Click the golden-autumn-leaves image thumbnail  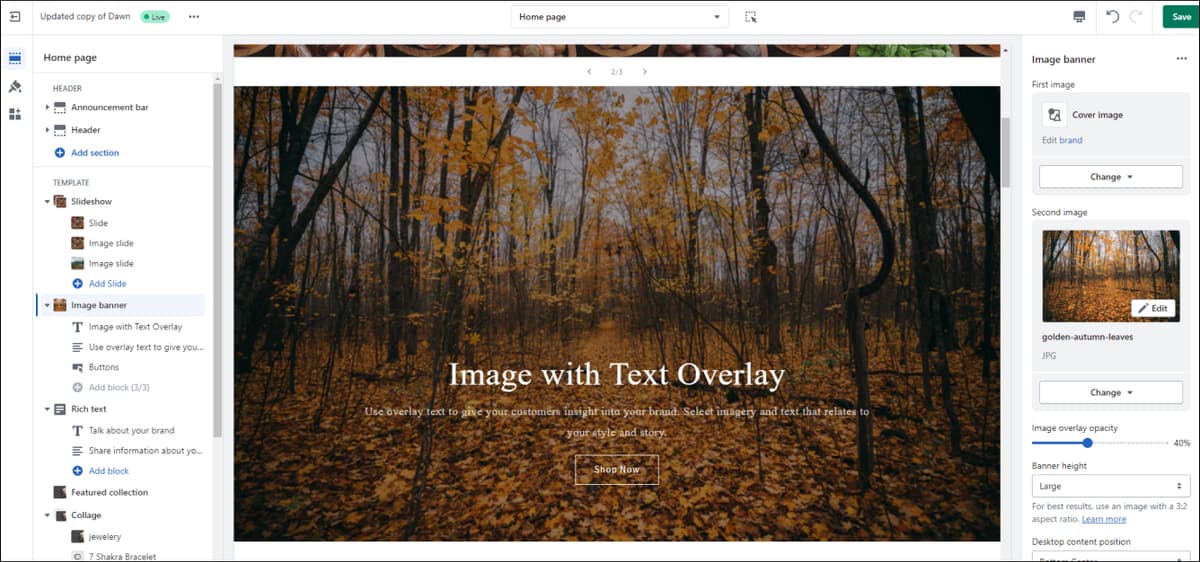click(1111, 276)
